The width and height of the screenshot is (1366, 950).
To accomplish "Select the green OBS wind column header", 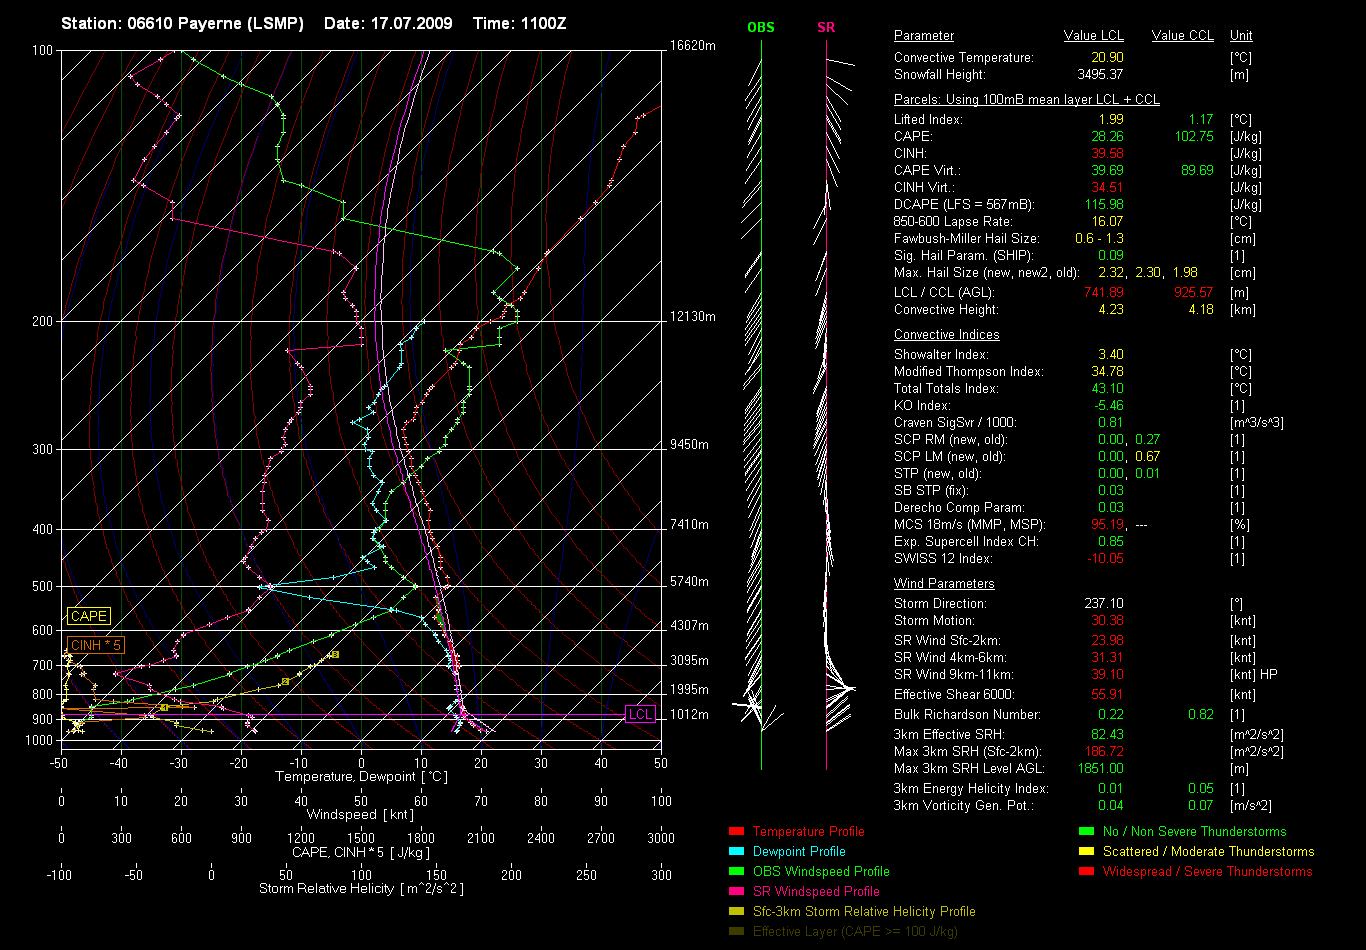I will click(760, 28).
